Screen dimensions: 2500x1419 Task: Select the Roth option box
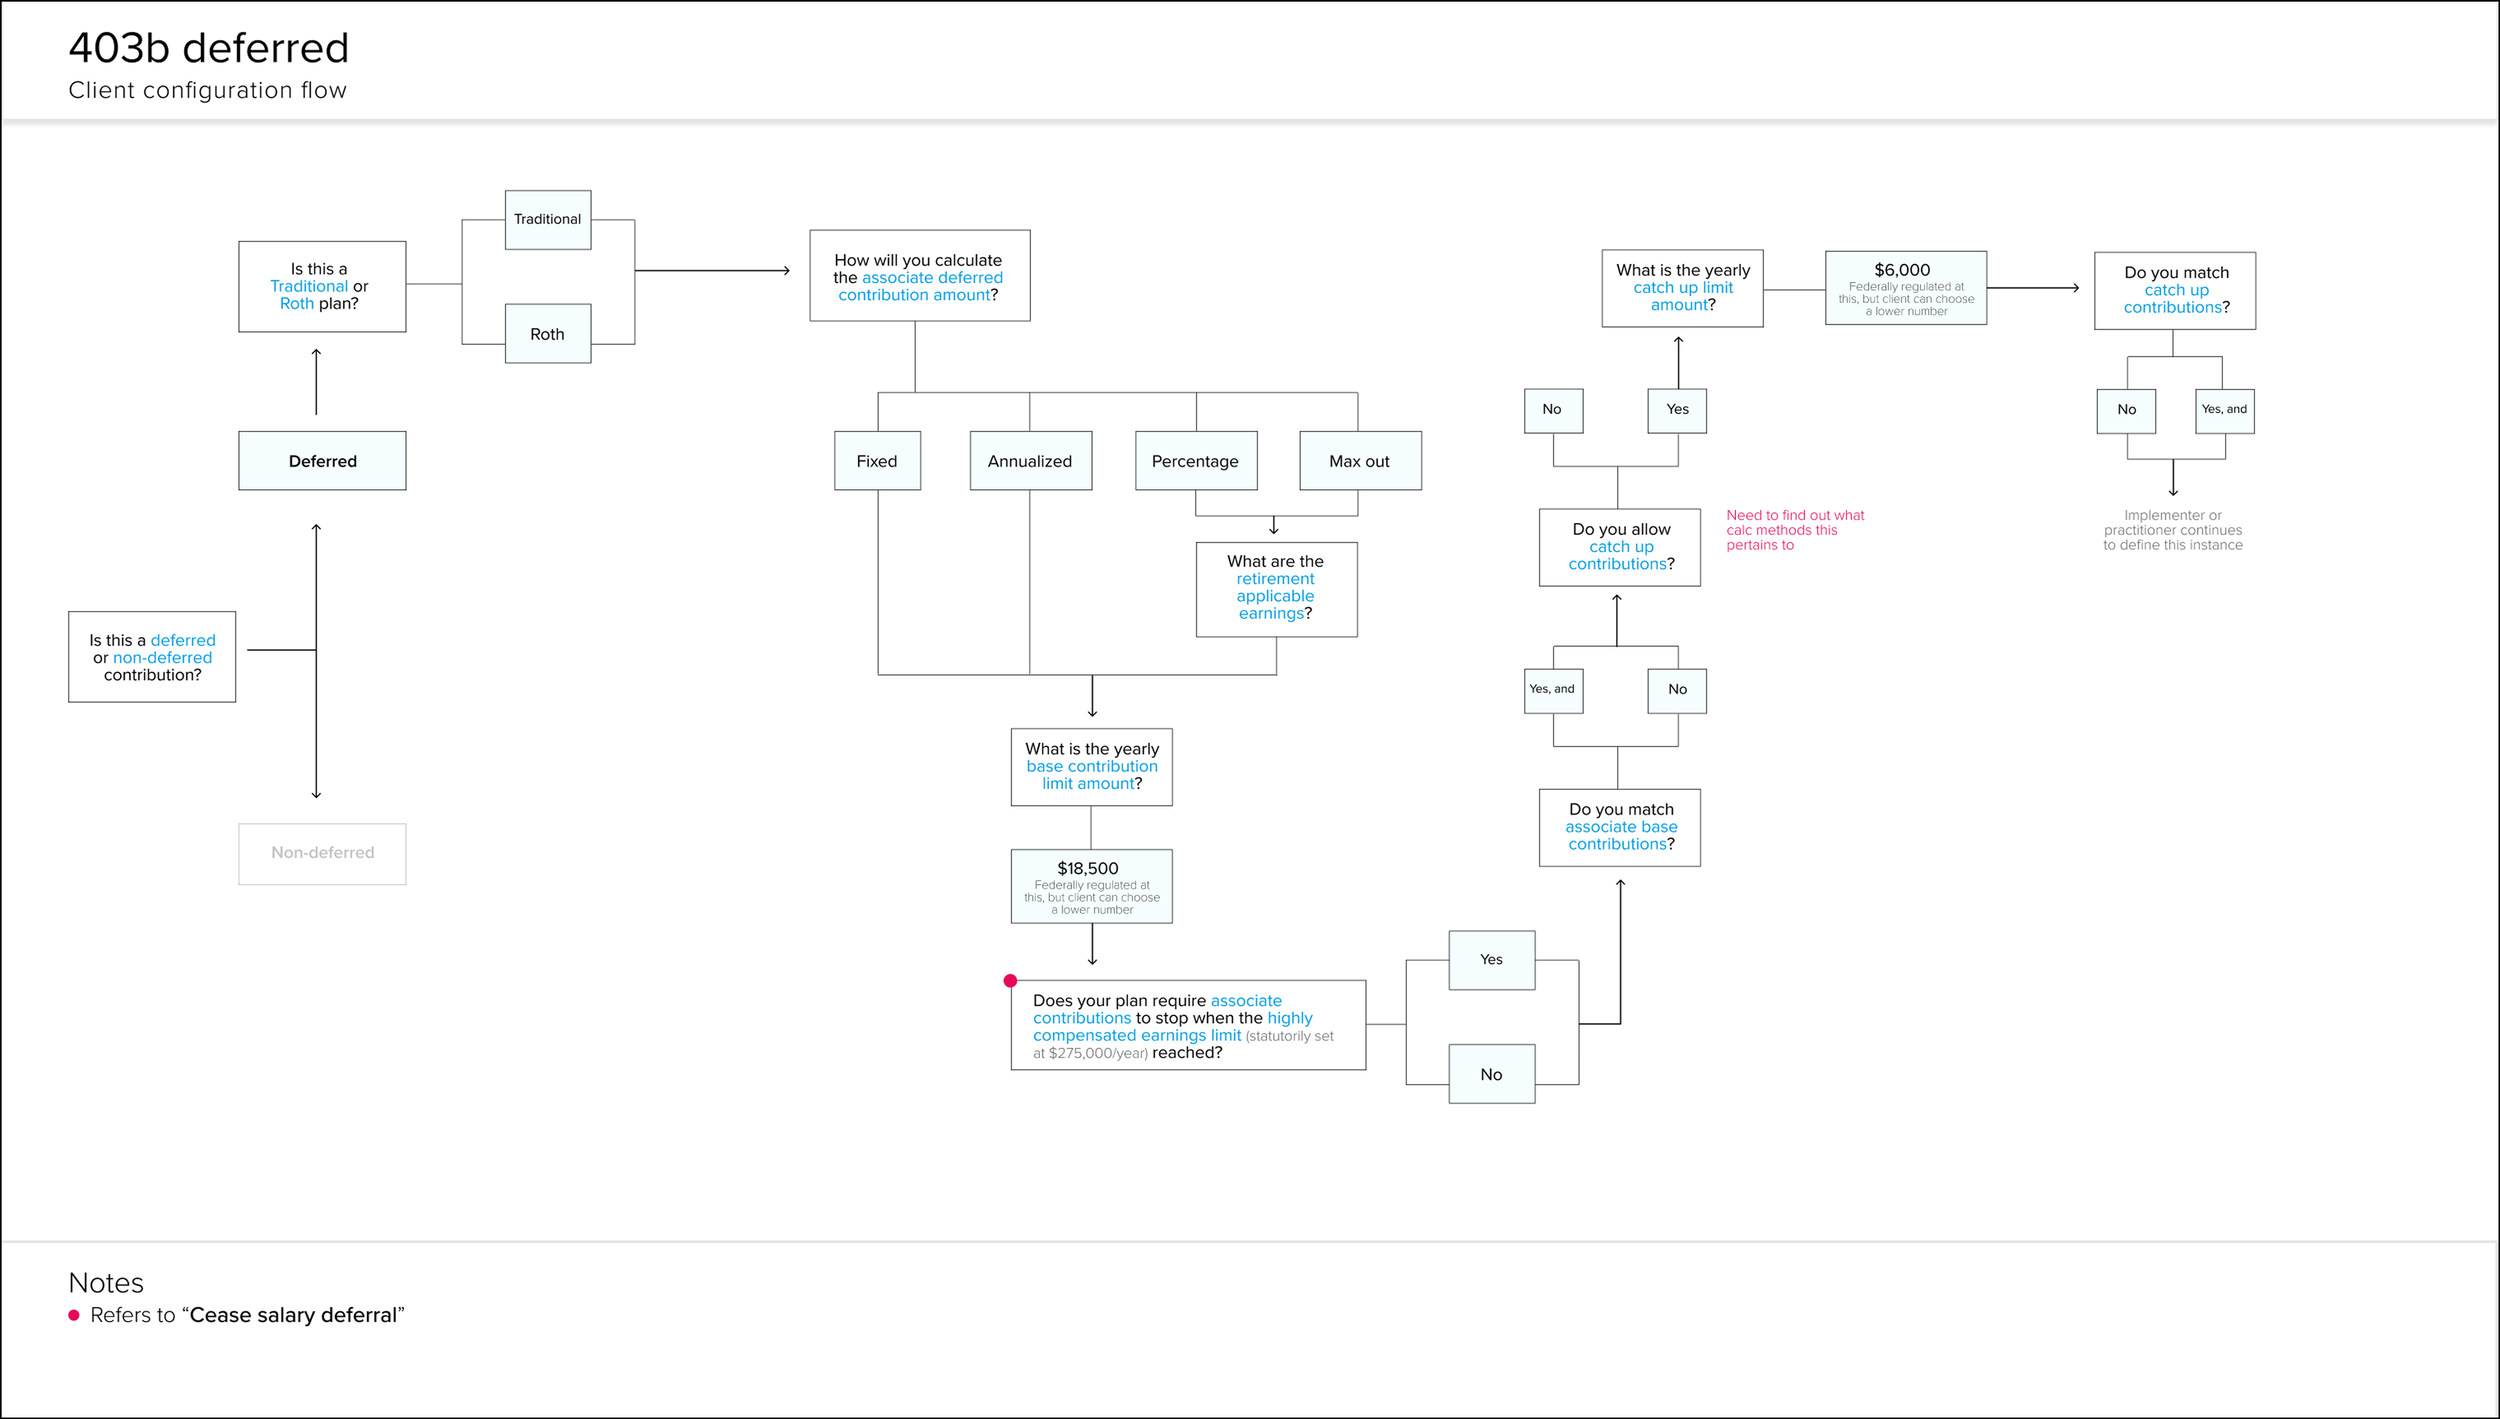[547, 334]
